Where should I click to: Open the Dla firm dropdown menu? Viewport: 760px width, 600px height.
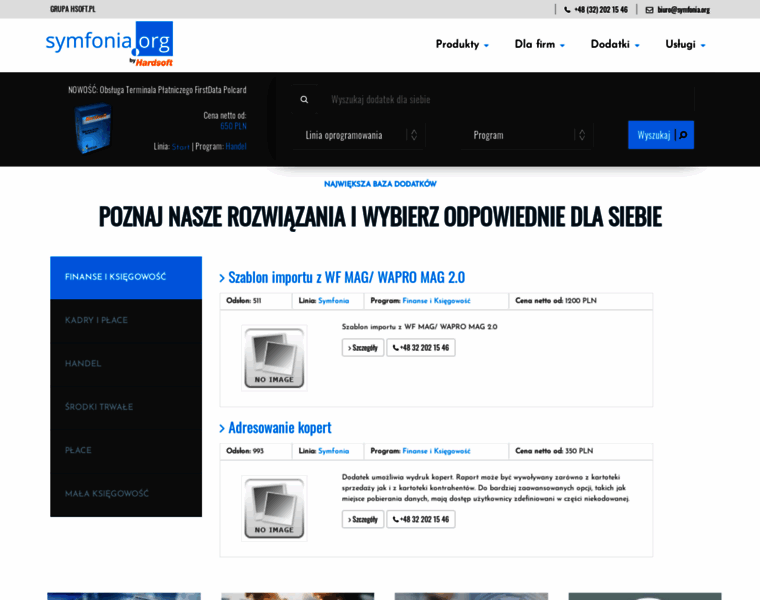click(539, 45)
